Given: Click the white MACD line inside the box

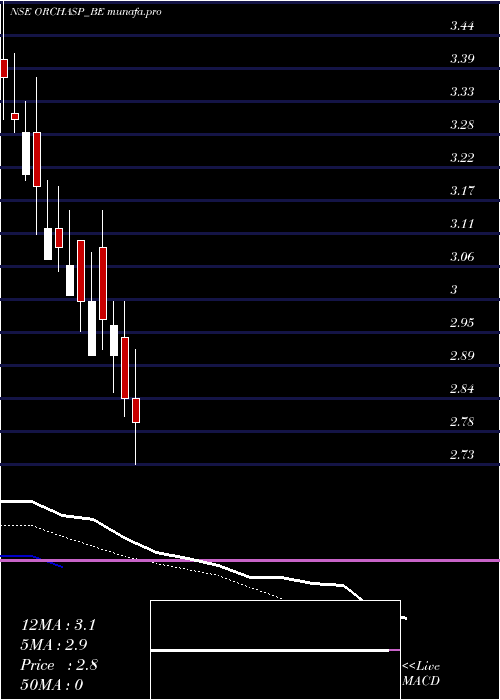Looking at the screenshot, I should (x=270, y=650).
